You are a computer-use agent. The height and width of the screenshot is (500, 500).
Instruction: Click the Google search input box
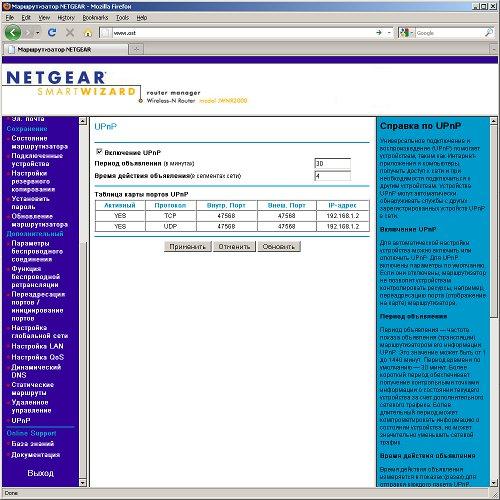pos(449,33)
